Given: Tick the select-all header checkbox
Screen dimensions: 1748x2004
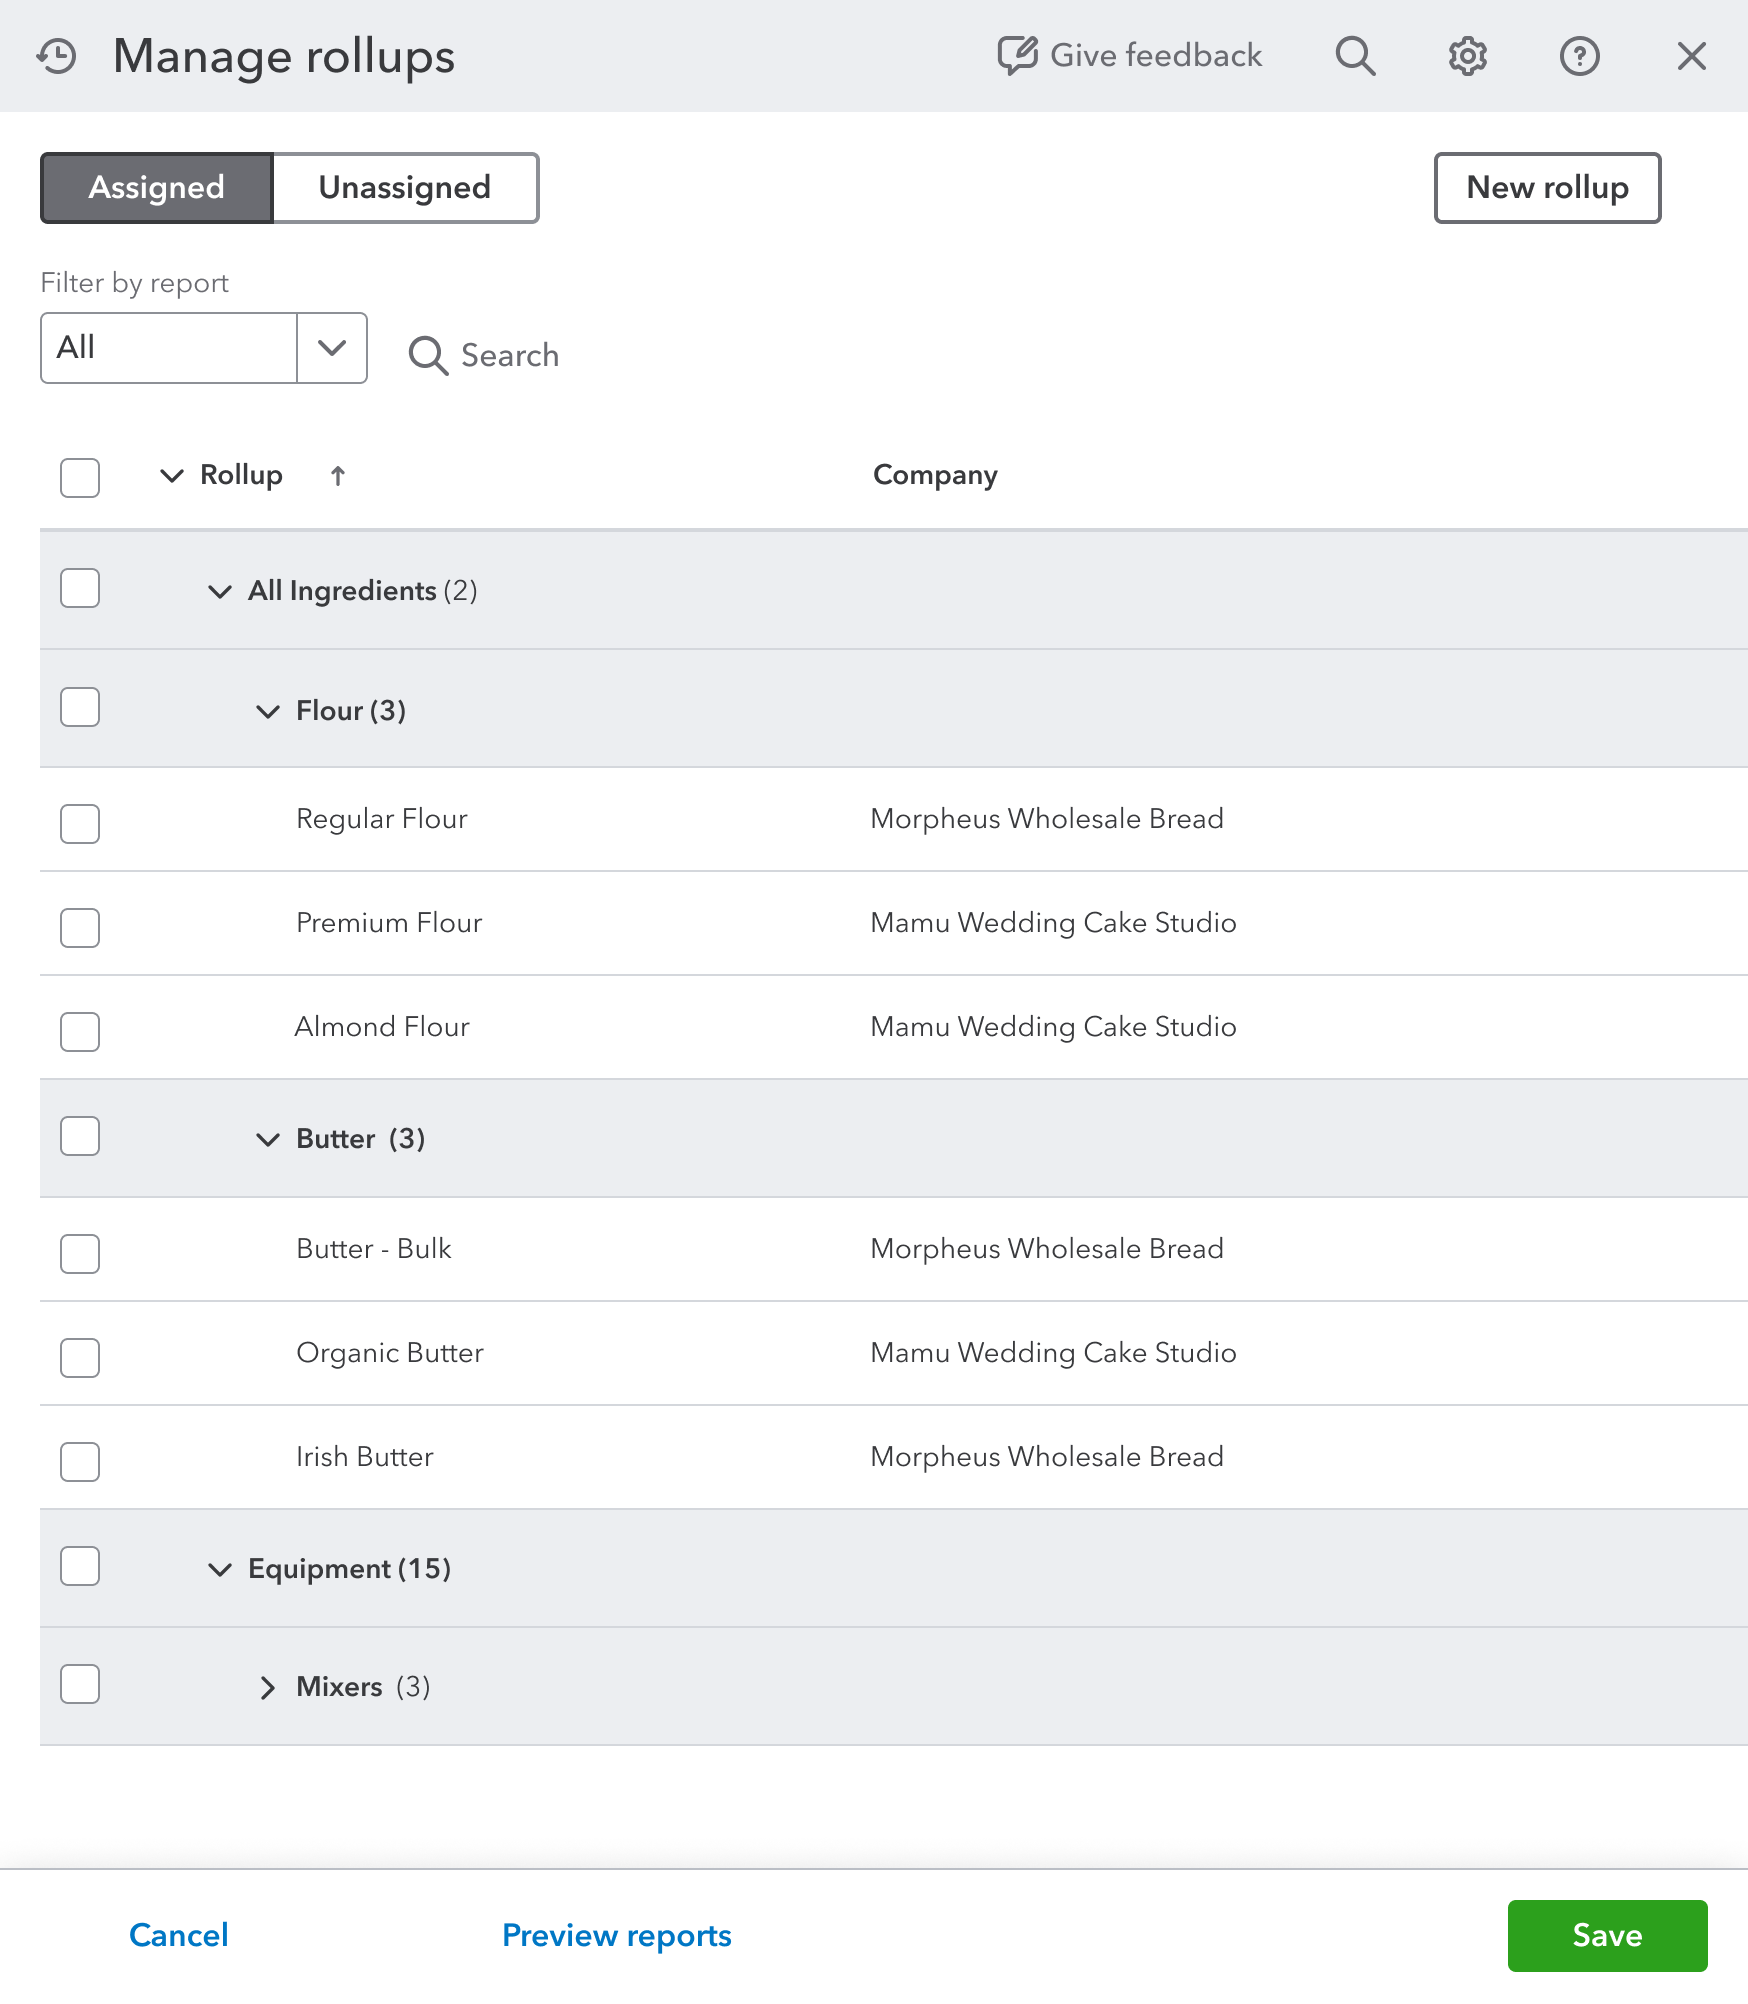Looking at the screenshot, I should coord(80,477).
